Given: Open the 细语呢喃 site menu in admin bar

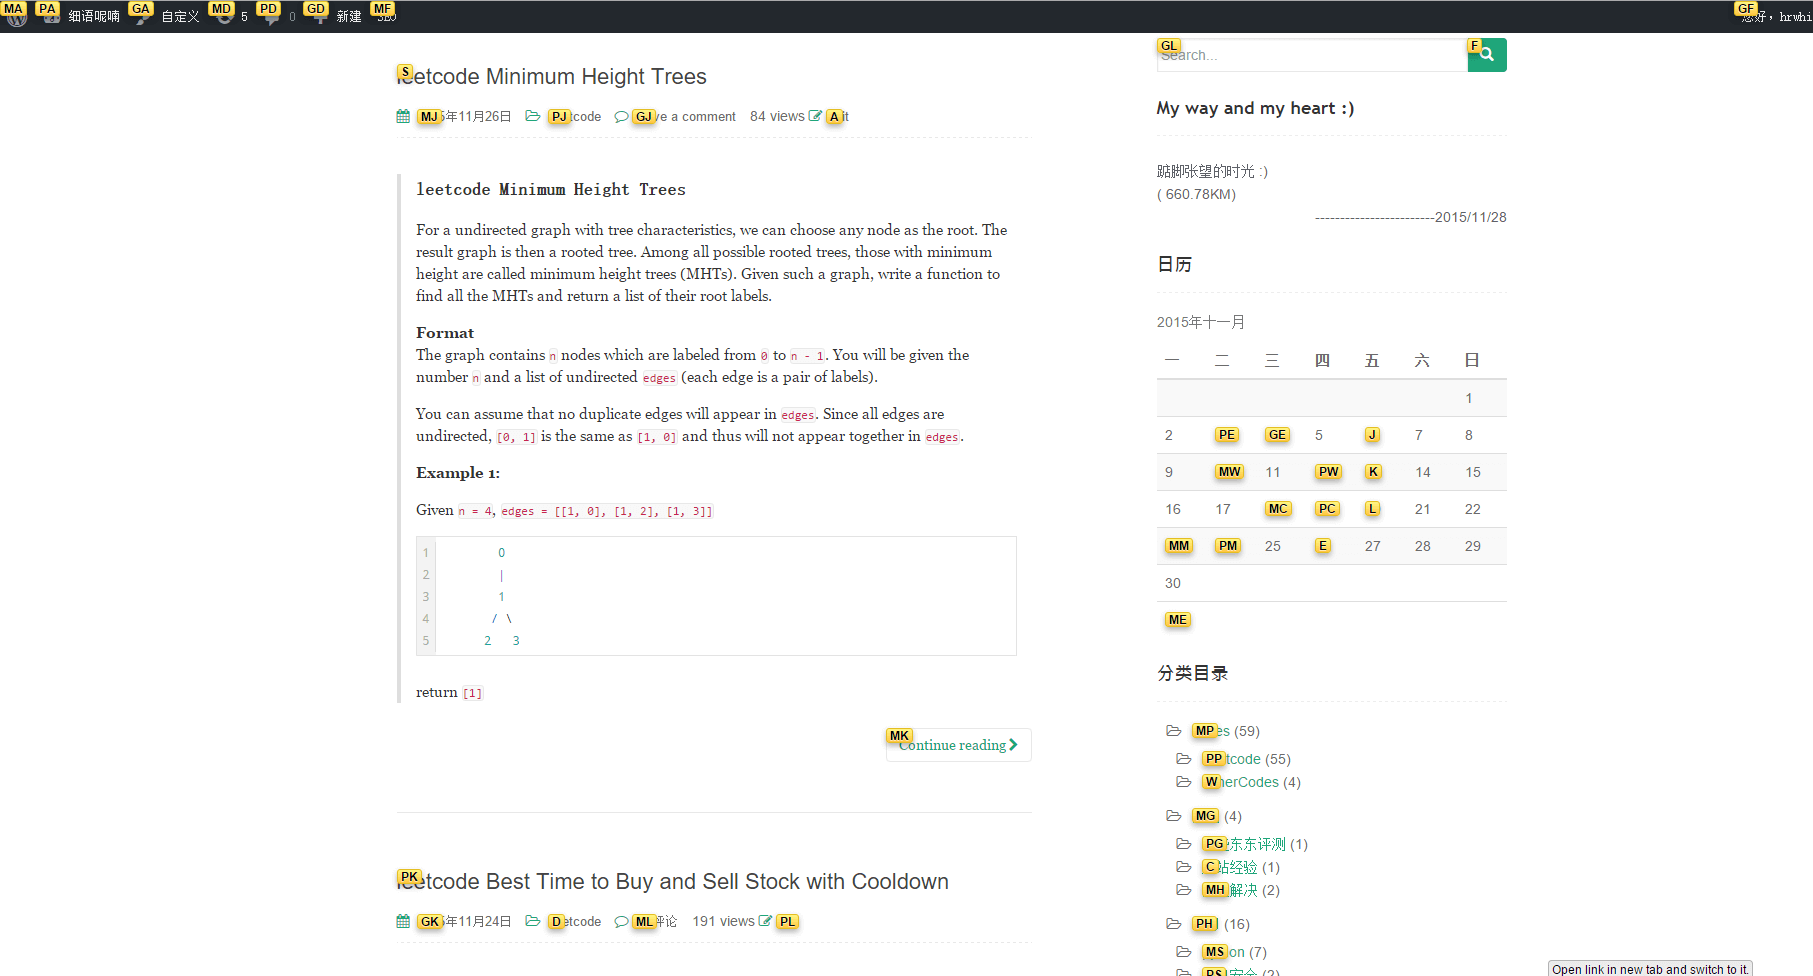Looking at the screenshot, I should (82, 17).
